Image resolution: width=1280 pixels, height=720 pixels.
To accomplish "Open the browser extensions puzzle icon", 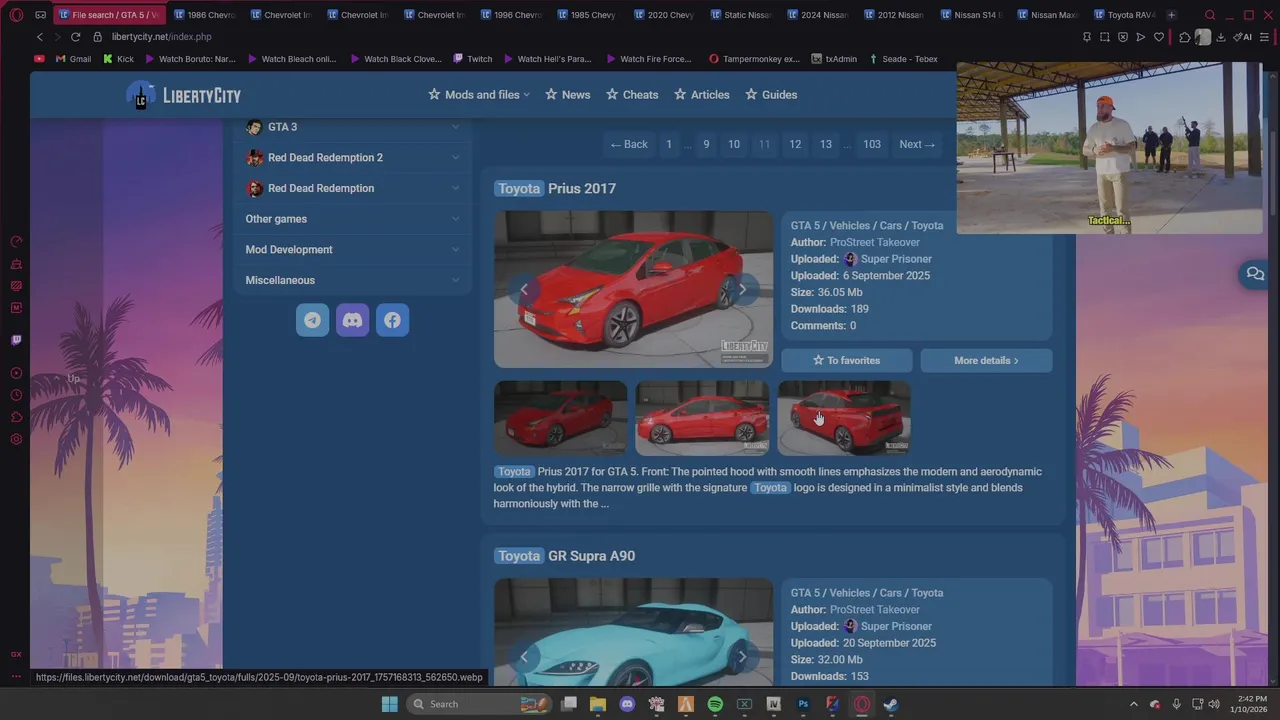I will point(1185,37).
